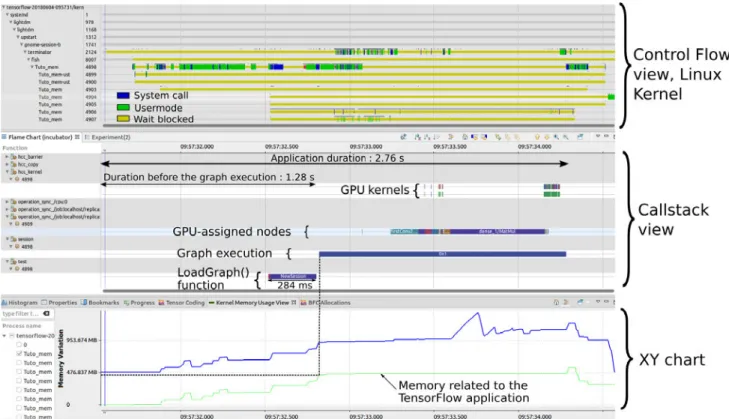The height and width of the screenshot is (419, 729).
Task: Close the Flame Chart (incubator) tab
Action: tap(77, 137)
